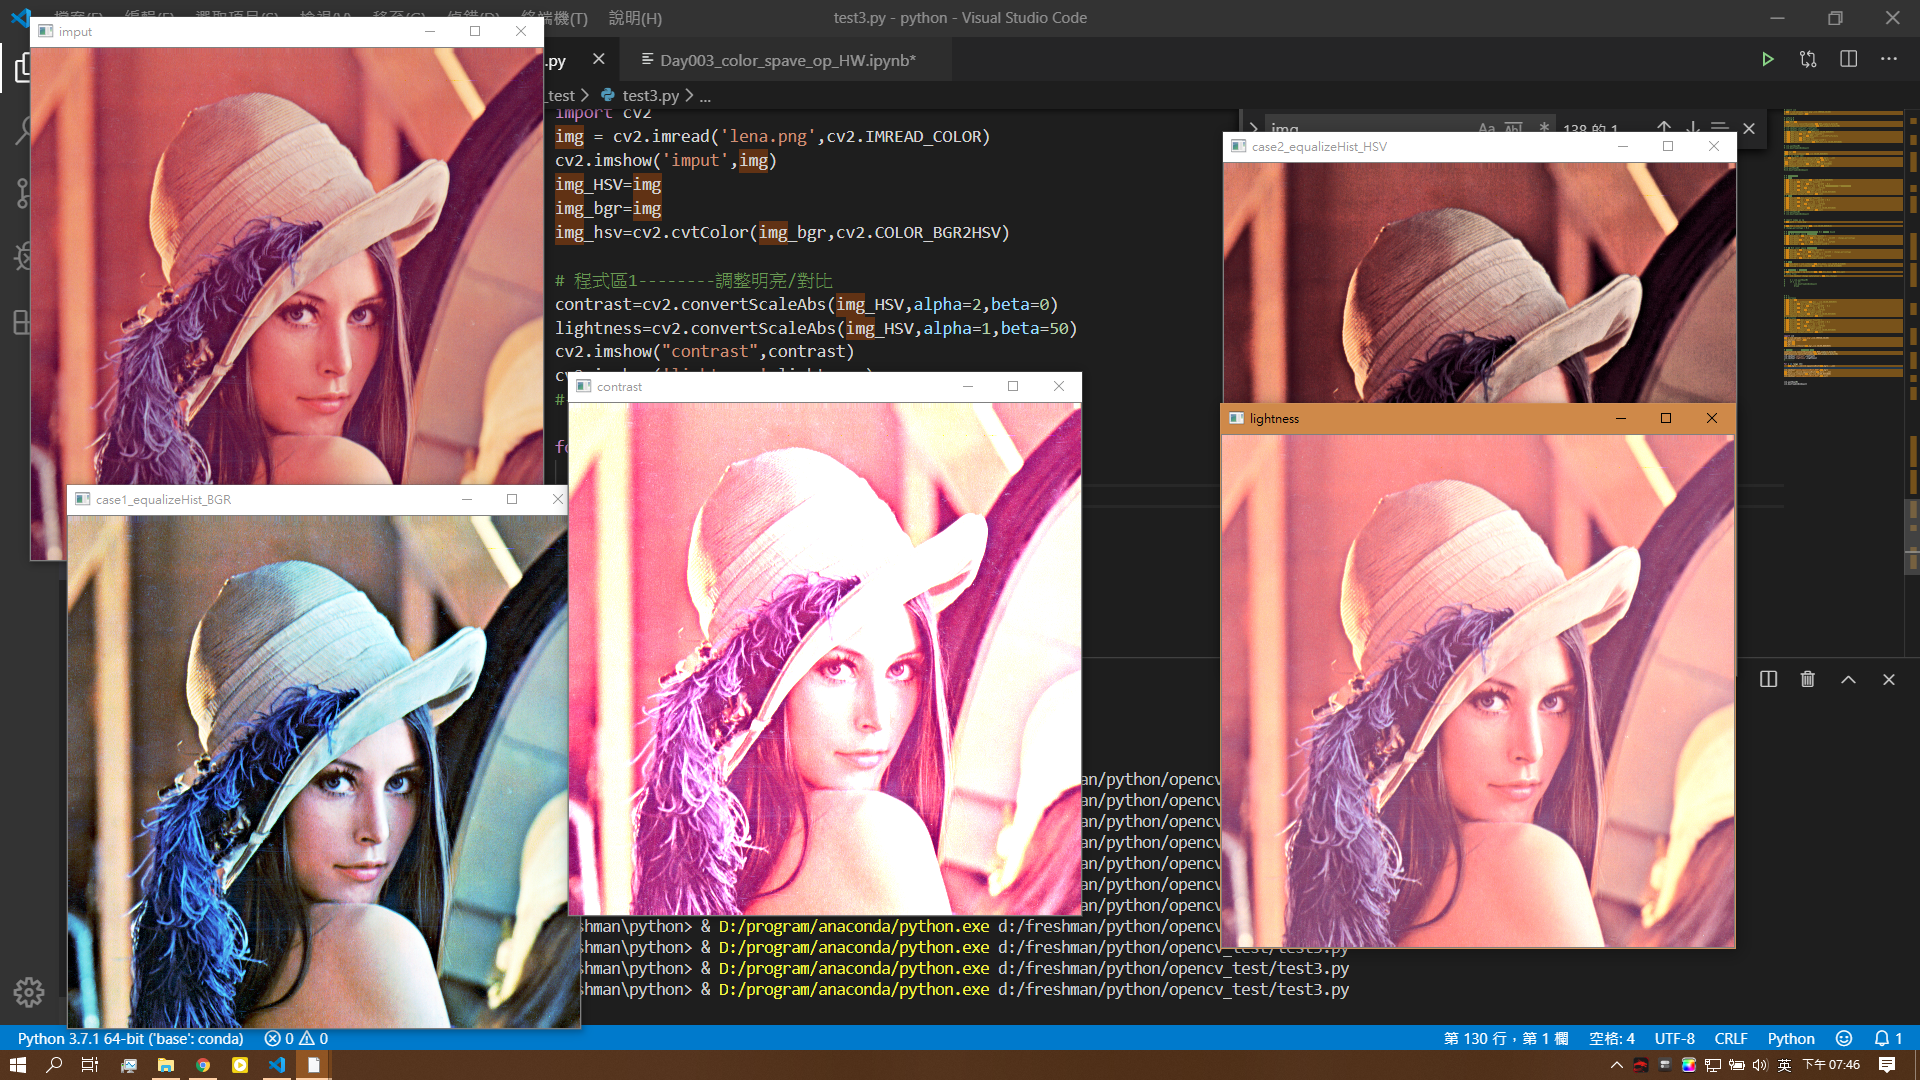
Task: Close the test3.py editor tab
Action: [598, 59]
